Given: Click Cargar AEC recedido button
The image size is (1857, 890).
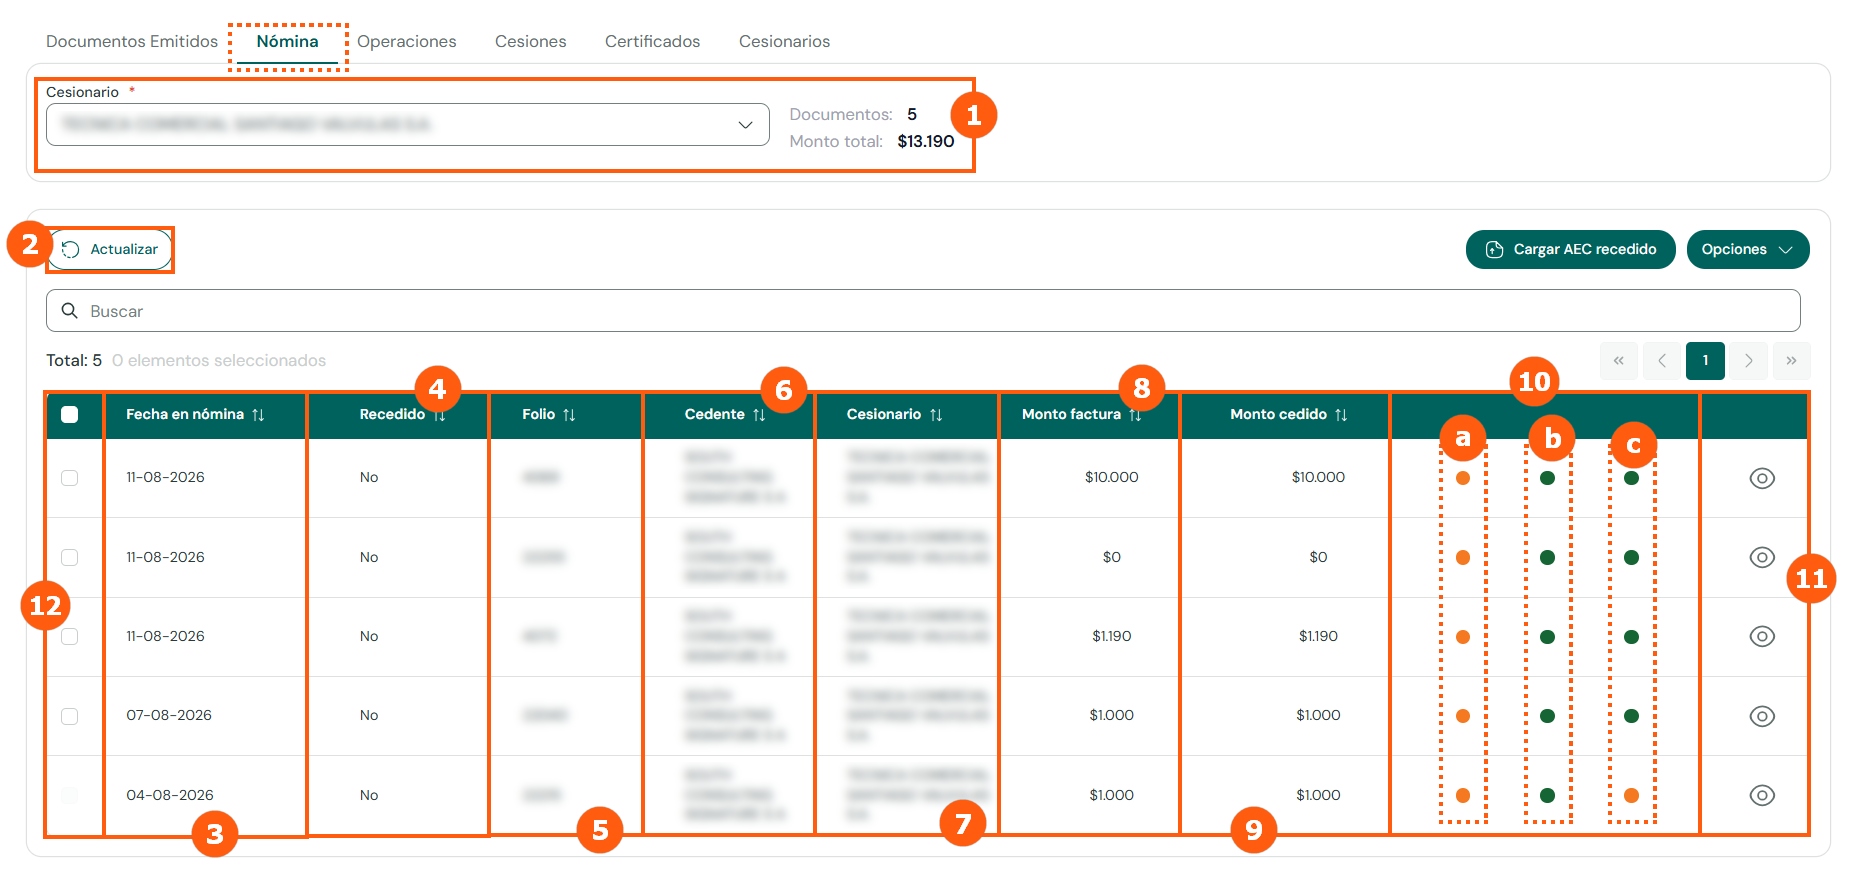Looking at the screenshot, I should pos(1570,250).
